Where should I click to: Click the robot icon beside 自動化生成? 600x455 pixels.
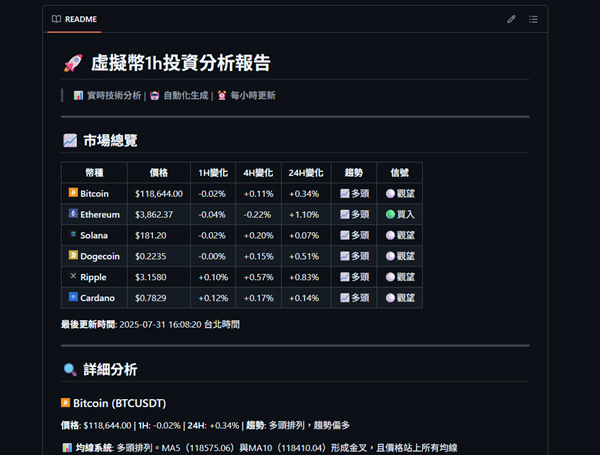point(155,95)
